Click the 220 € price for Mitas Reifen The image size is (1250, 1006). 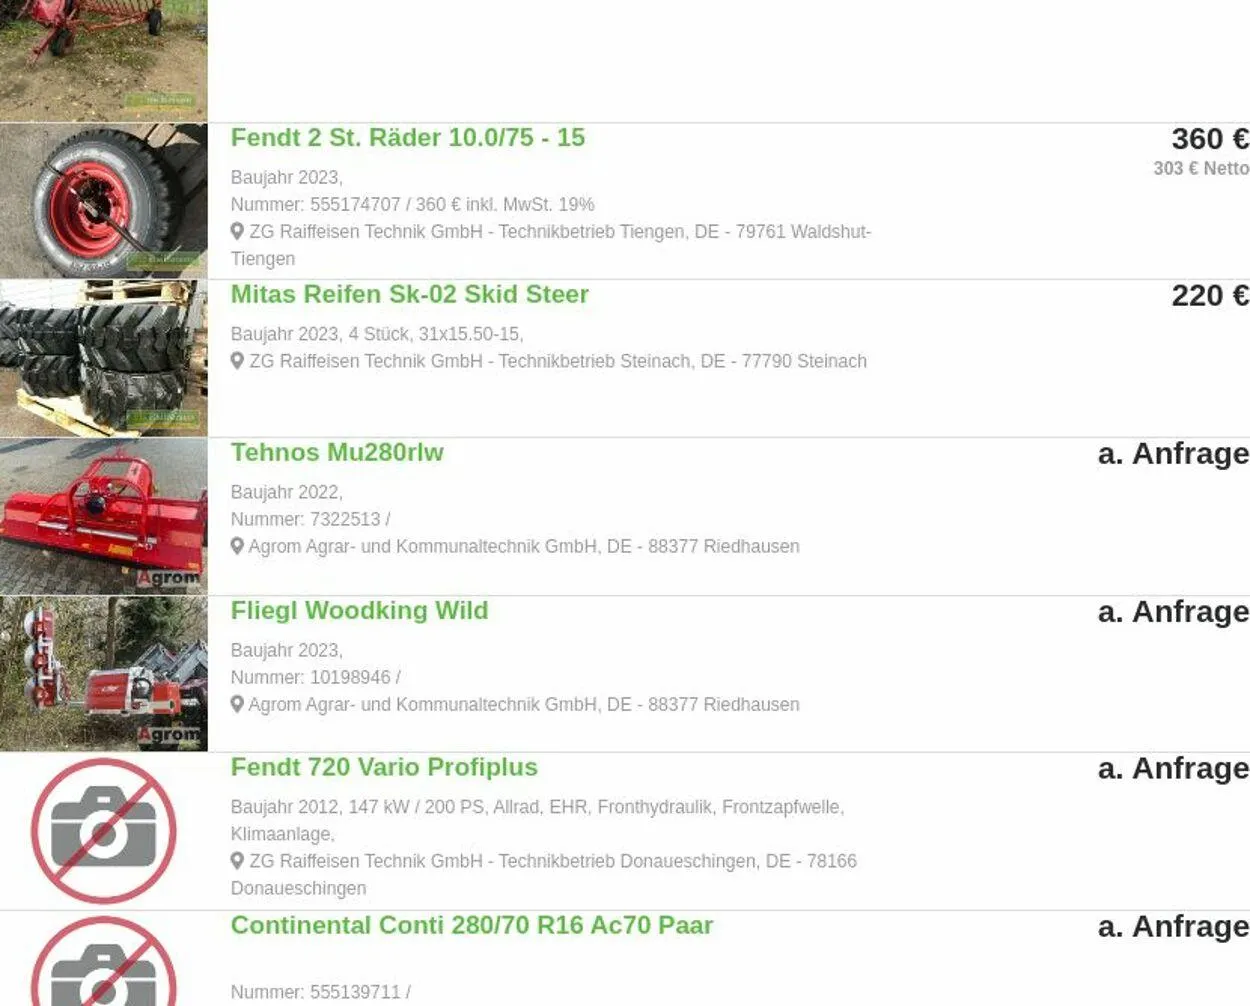1210,296
